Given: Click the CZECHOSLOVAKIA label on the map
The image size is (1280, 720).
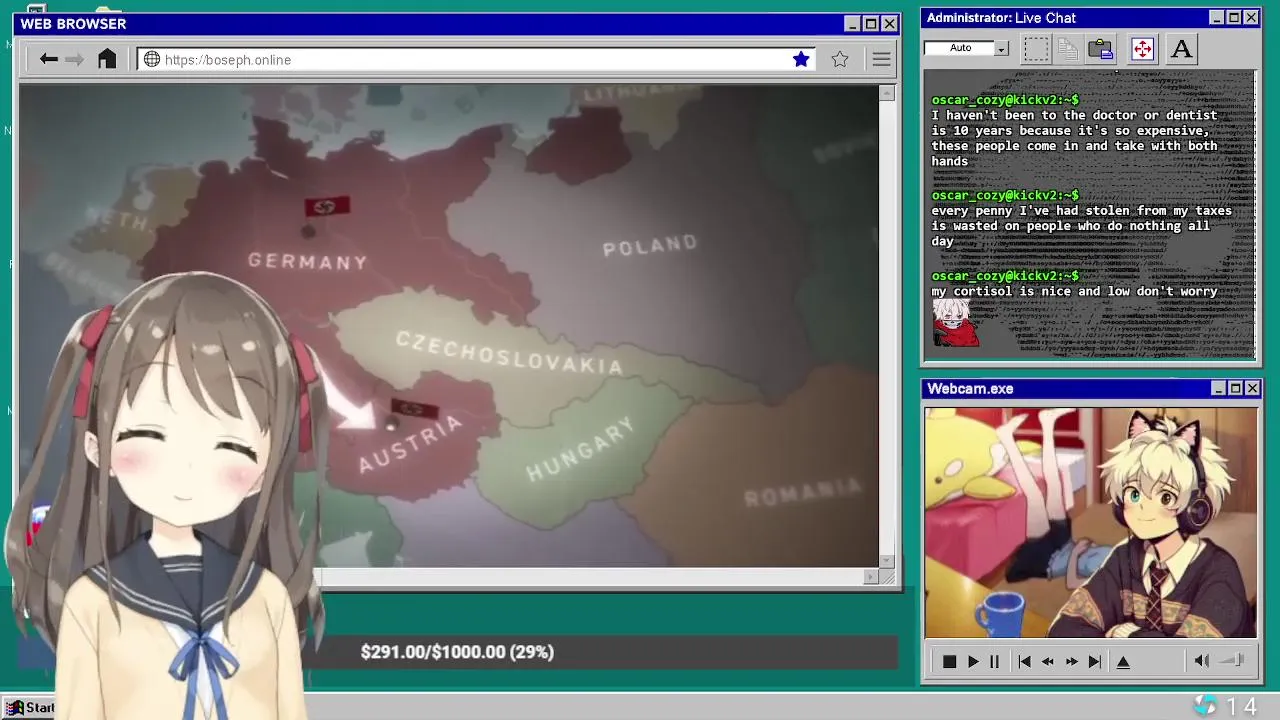Looking at the screenshot, I should click(x=509, y=352).
